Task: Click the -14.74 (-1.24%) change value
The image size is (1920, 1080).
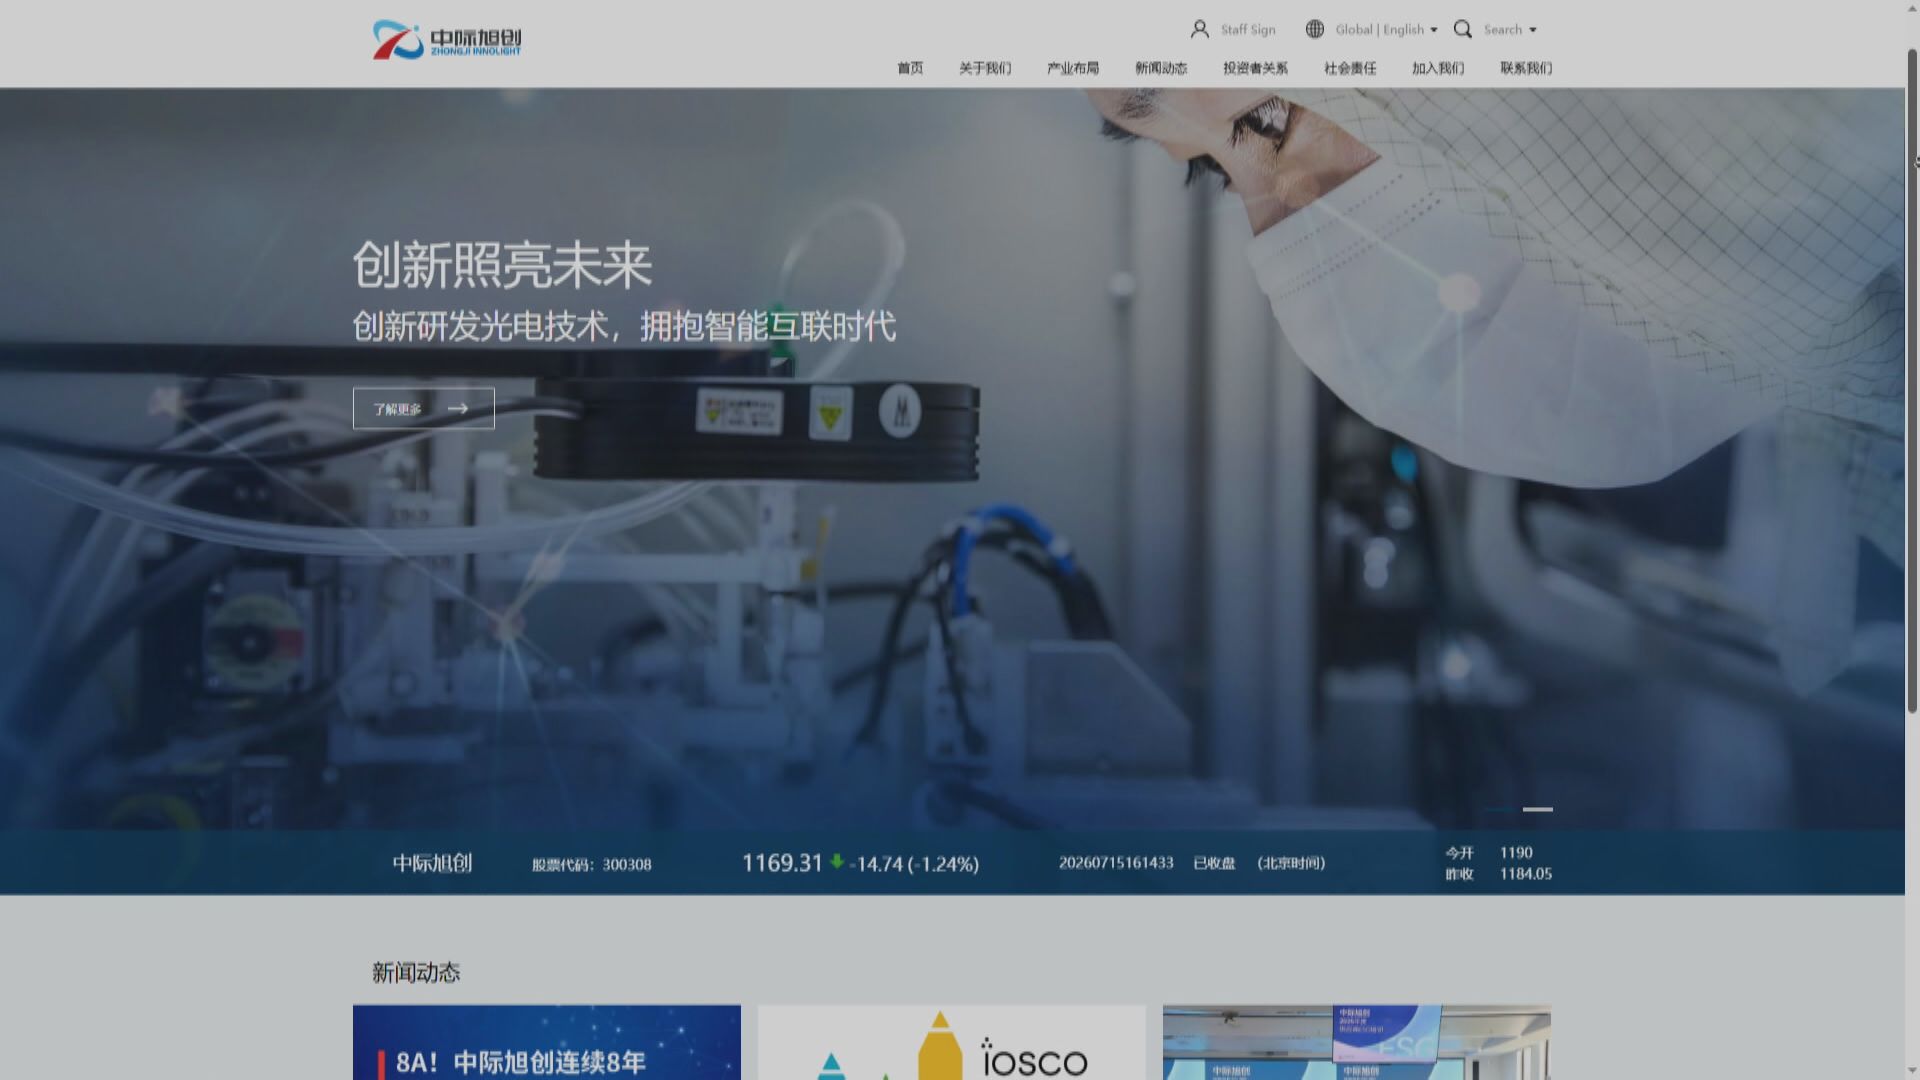Action: click(x=914, y=864)
